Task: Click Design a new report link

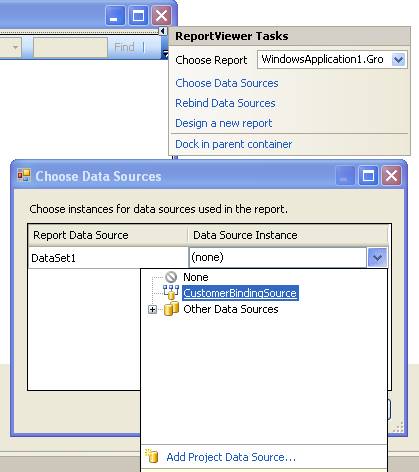Action: (x=224, y=123)
